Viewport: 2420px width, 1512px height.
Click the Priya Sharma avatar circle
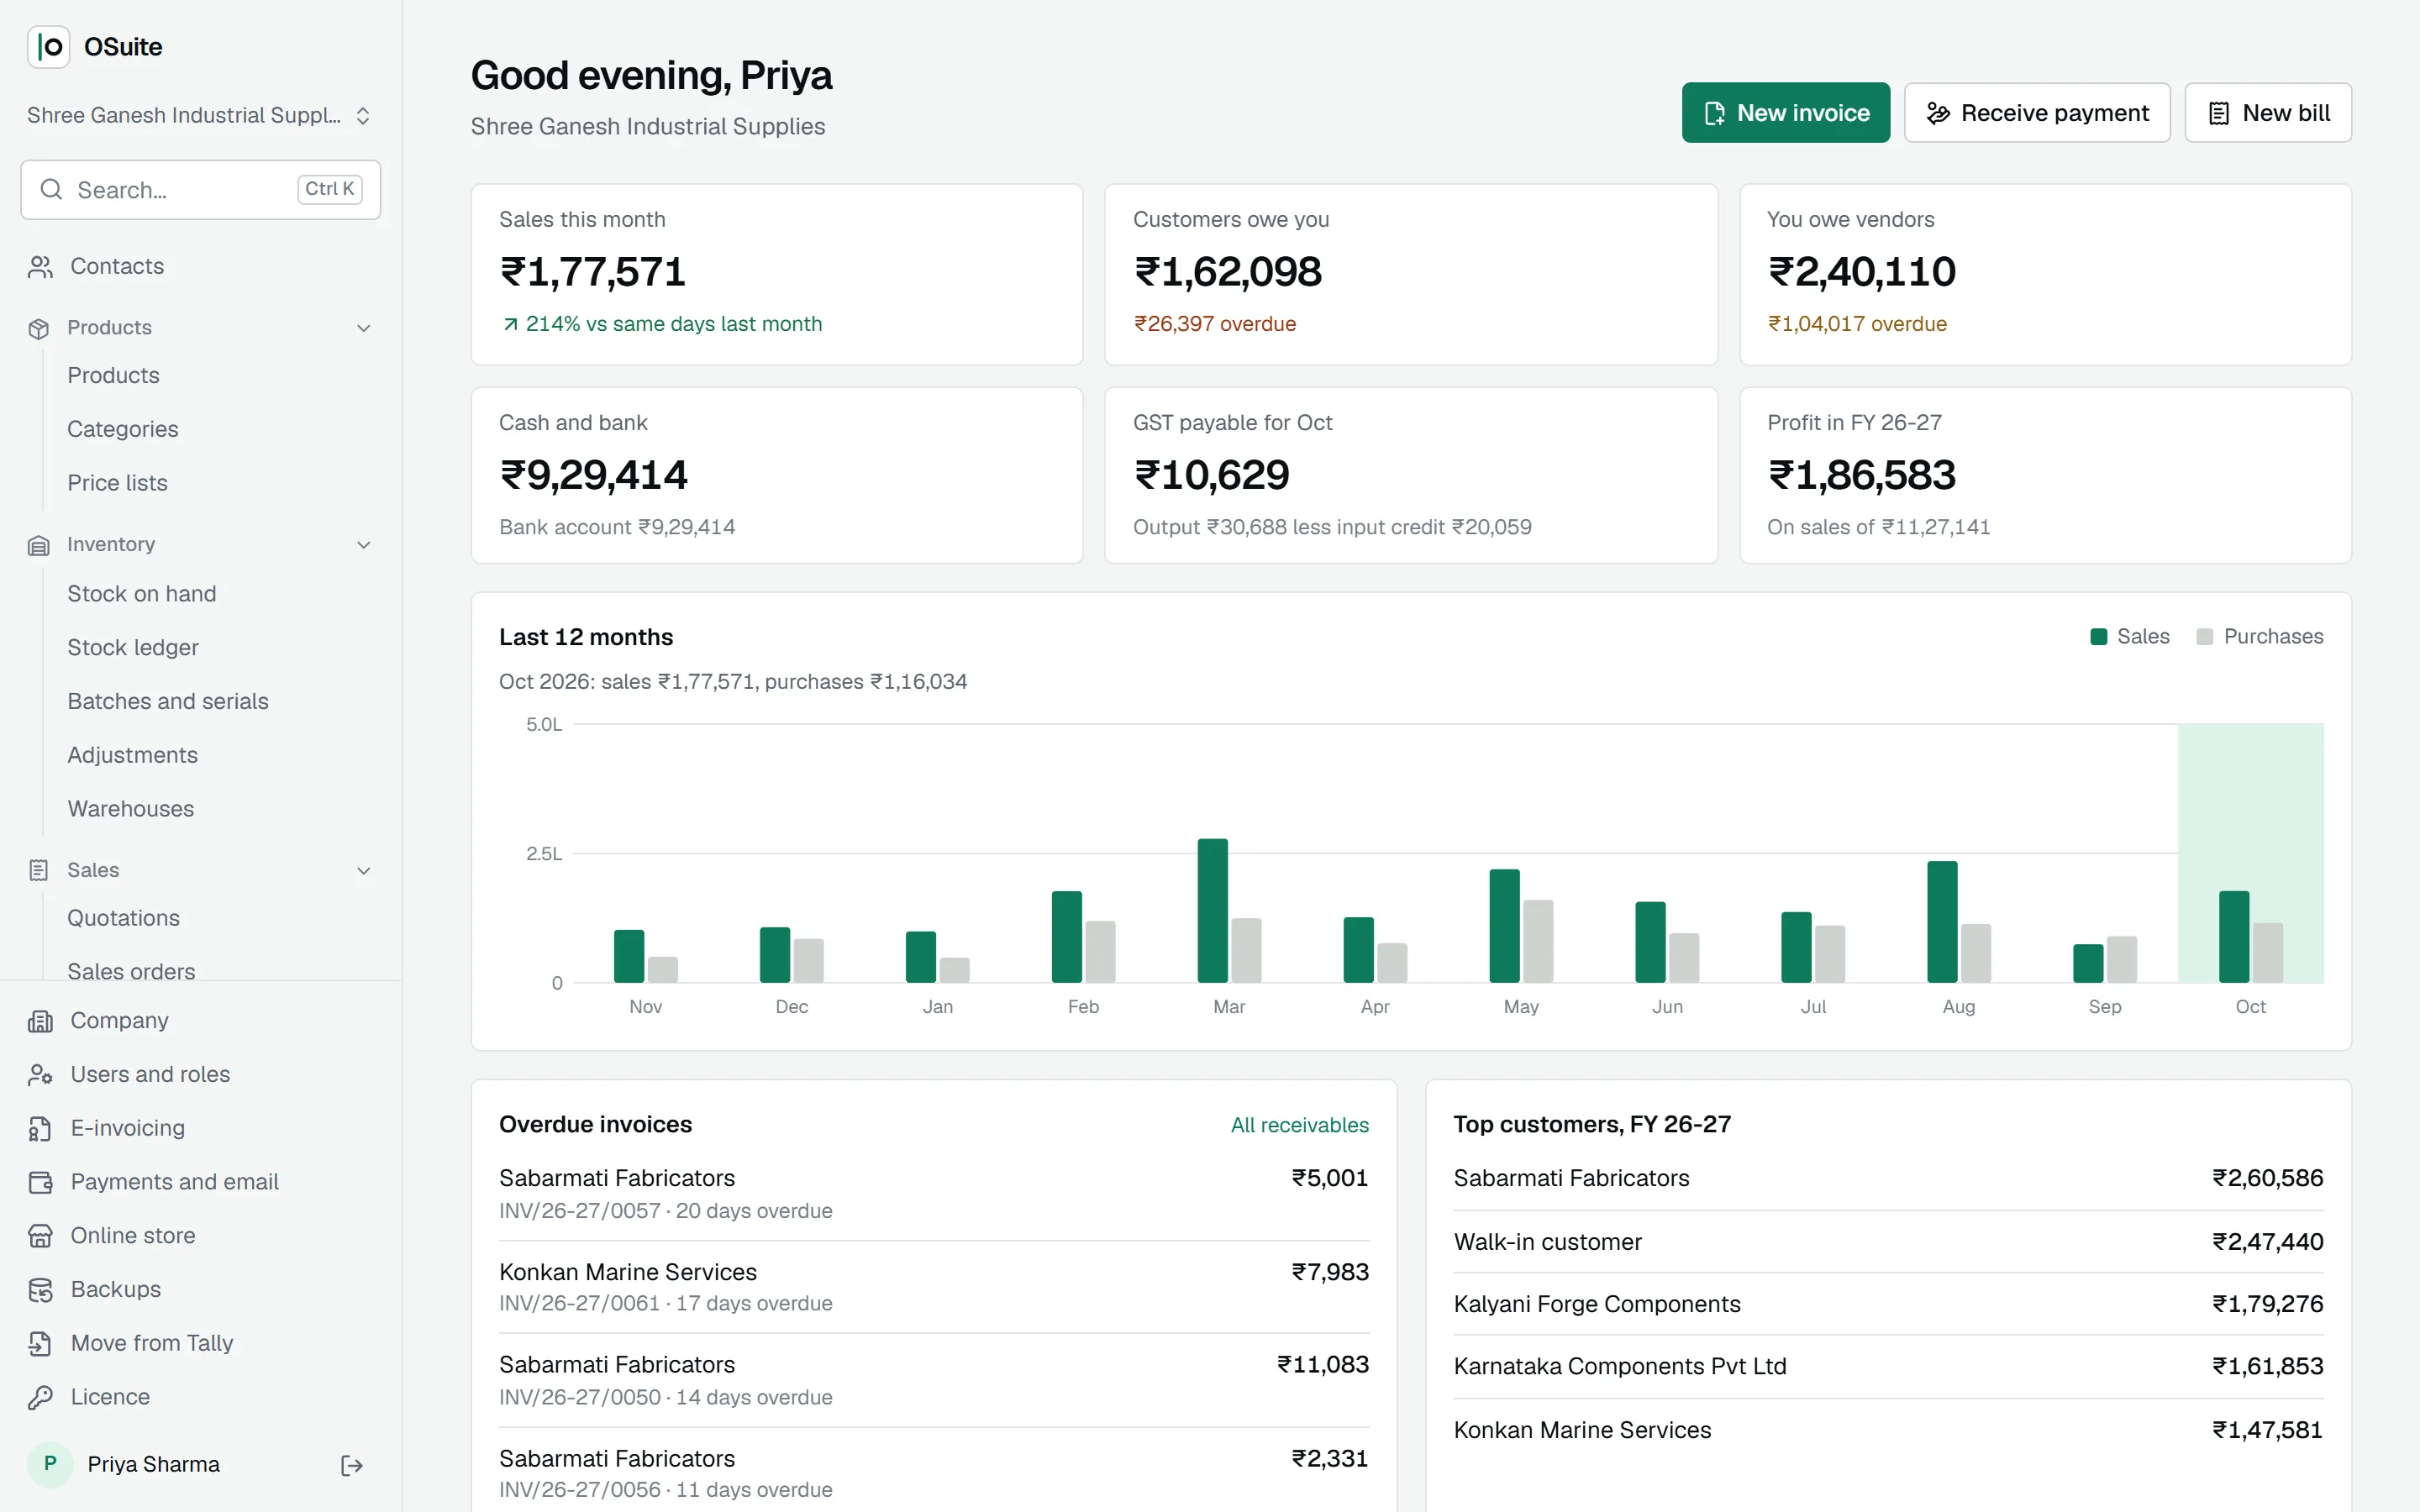tap(50, 1464)
